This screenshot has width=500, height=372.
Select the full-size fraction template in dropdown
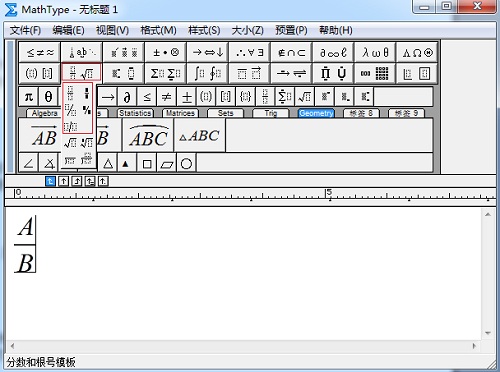(x=70, y=93)
